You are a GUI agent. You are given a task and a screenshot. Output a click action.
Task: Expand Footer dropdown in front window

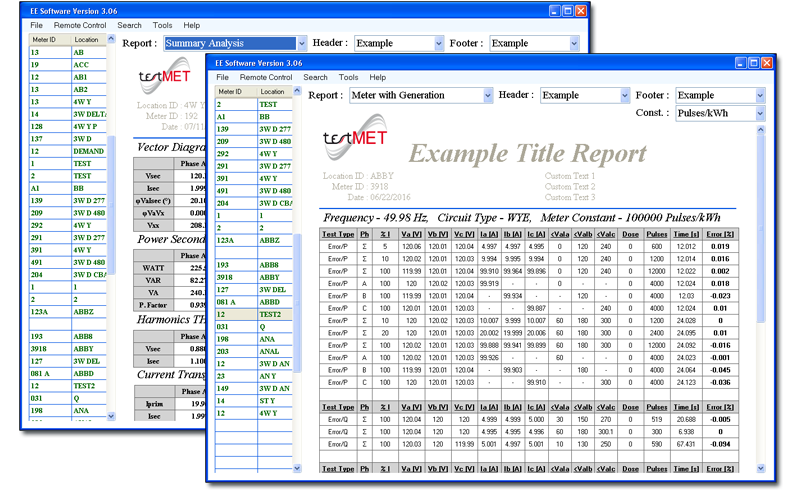[760, 95]
